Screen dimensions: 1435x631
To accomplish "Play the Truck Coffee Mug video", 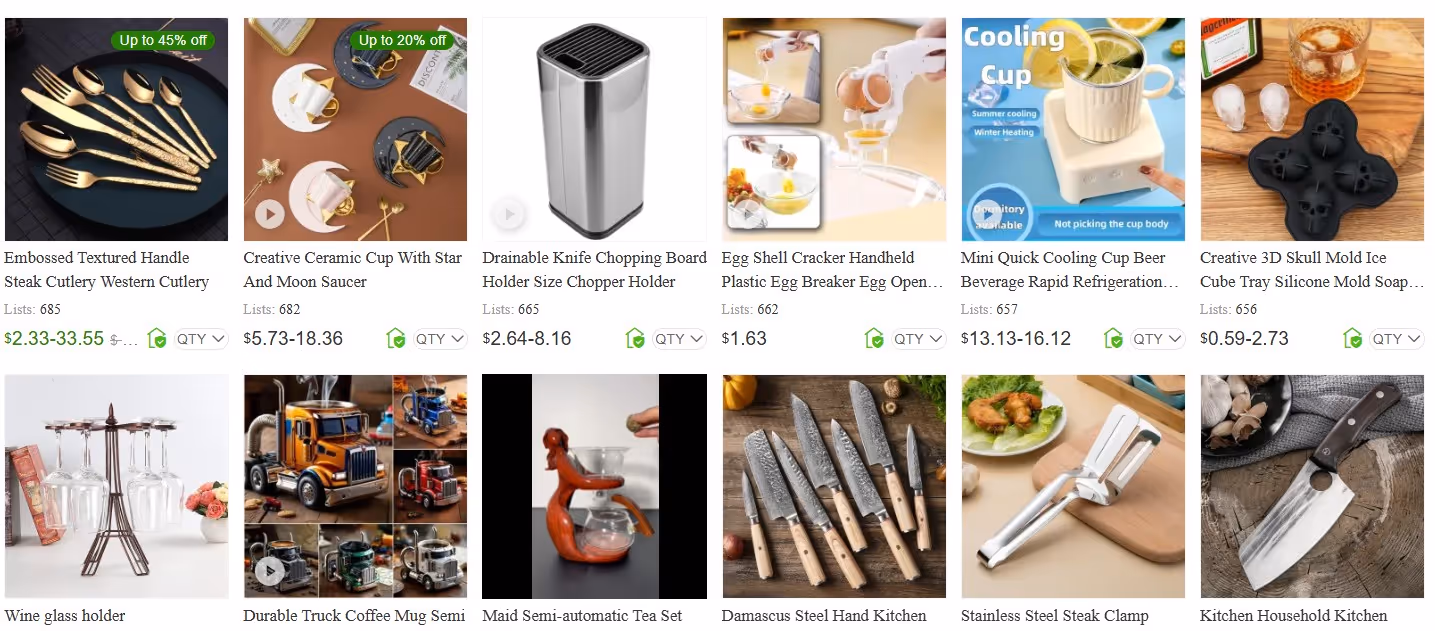I will [269, 571].
